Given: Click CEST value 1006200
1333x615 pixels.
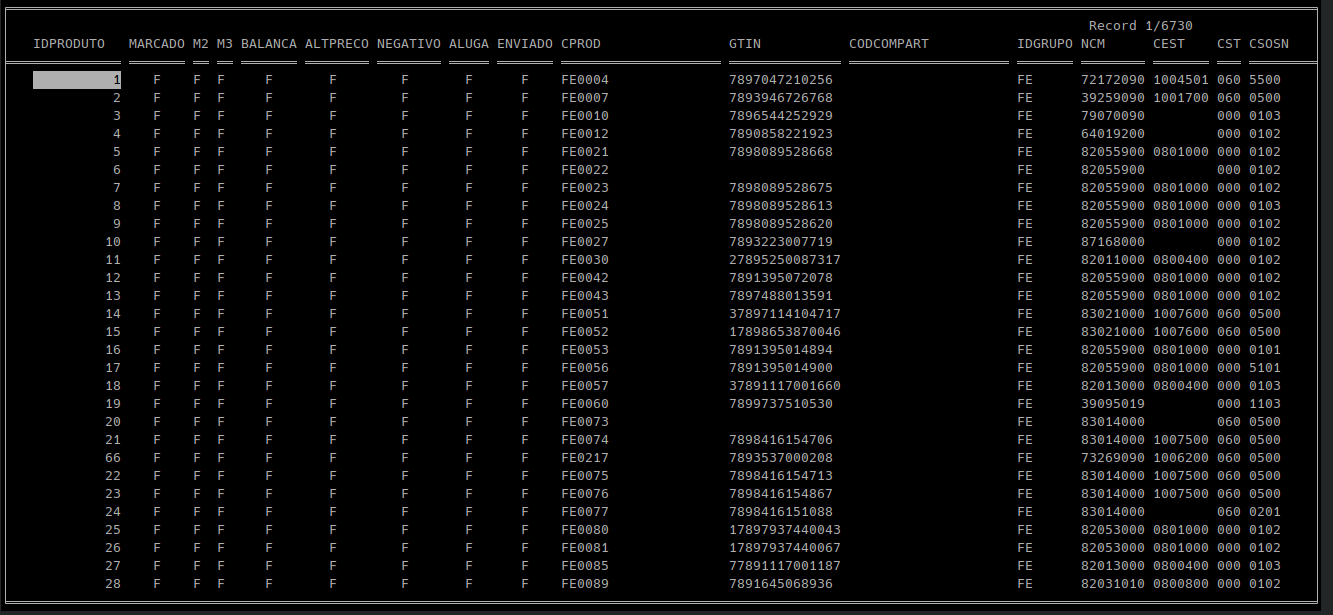Looking at the screenshot, I should (x=1181, y=458).
